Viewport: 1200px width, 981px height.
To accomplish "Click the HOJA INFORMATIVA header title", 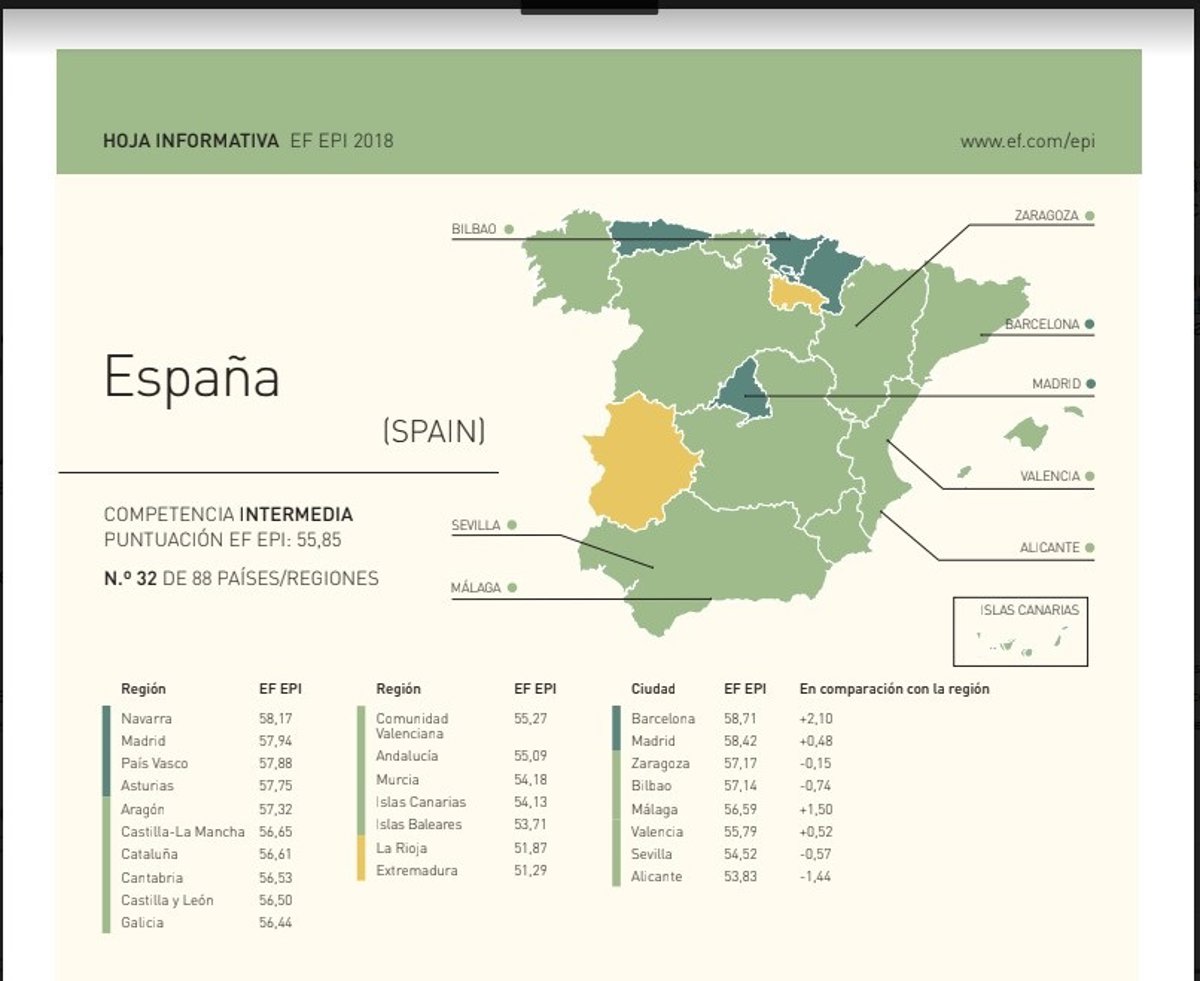I will (x=190, y=141).
